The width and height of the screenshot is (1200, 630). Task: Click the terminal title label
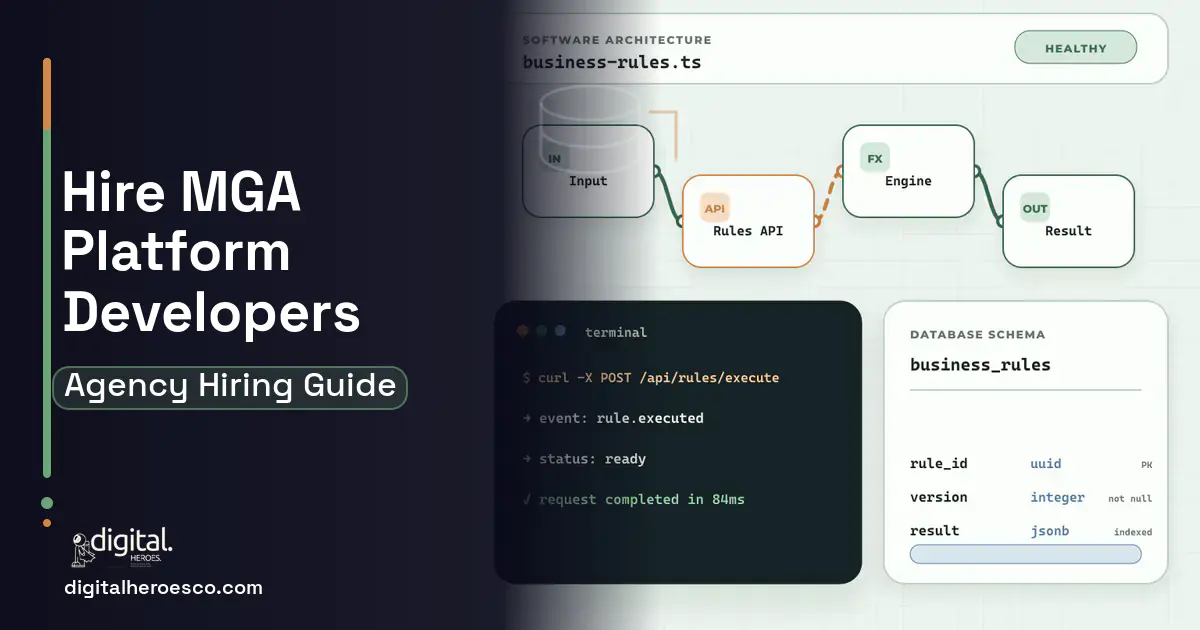coord(616,332)
